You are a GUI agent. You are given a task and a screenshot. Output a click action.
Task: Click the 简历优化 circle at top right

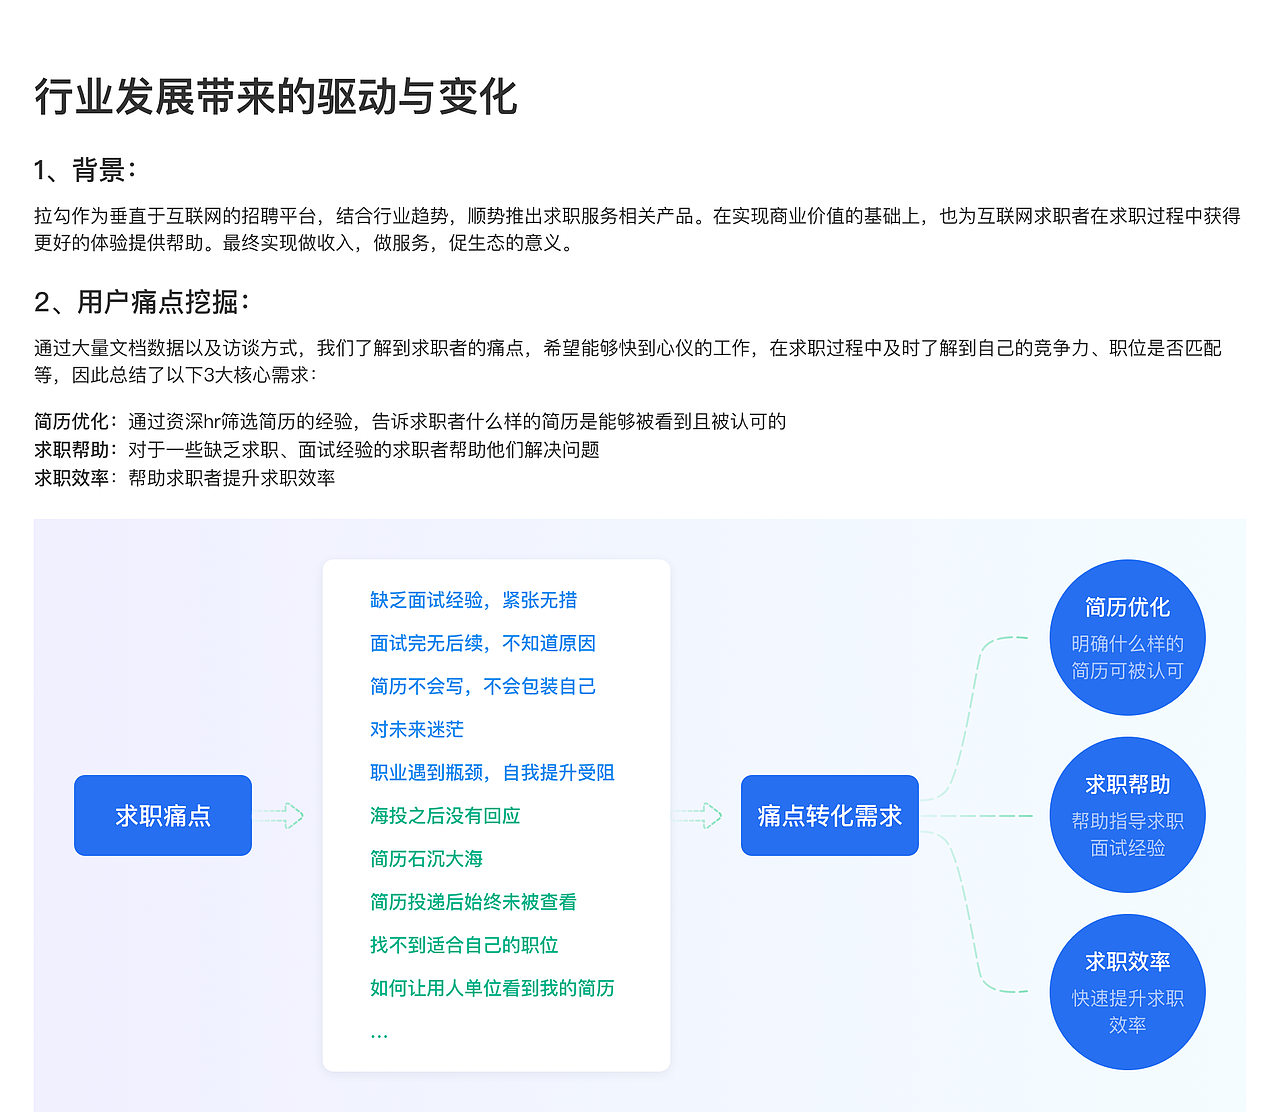tap(1127, 637)
